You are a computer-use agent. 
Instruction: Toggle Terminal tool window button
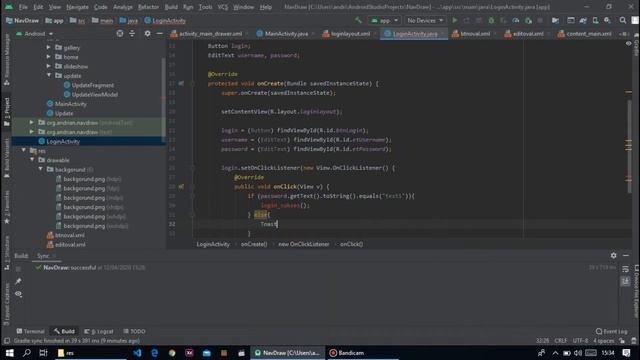click(x=31, y=331)
